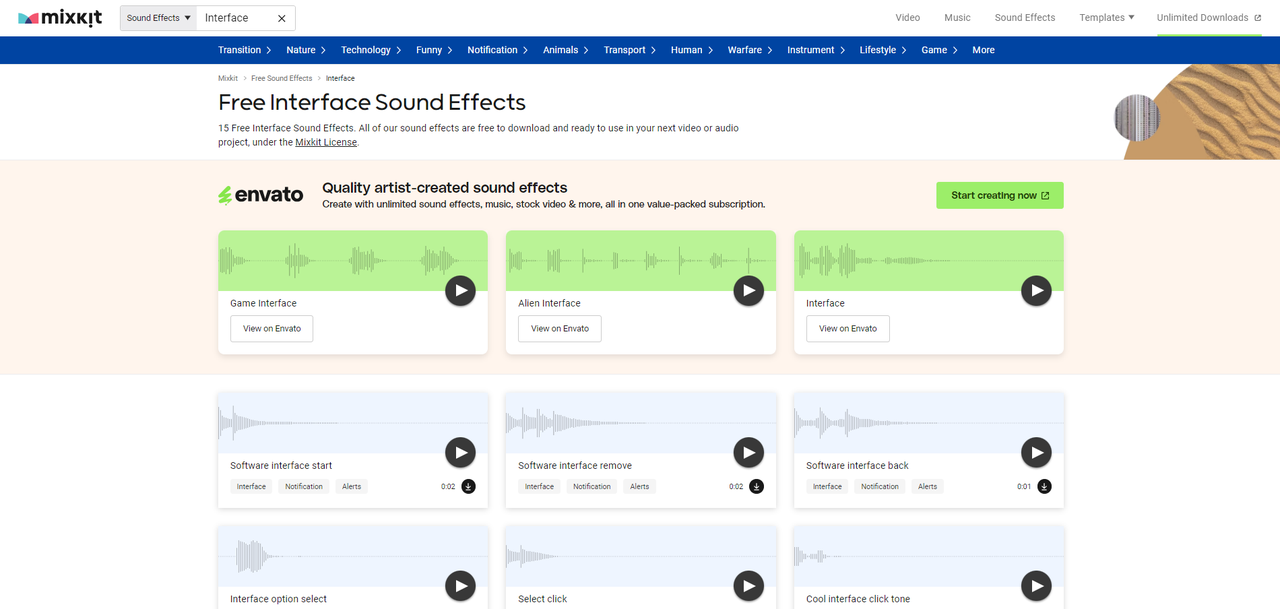Open Interface option select title
The image size is (1280, 609).
tap(279, 599)
